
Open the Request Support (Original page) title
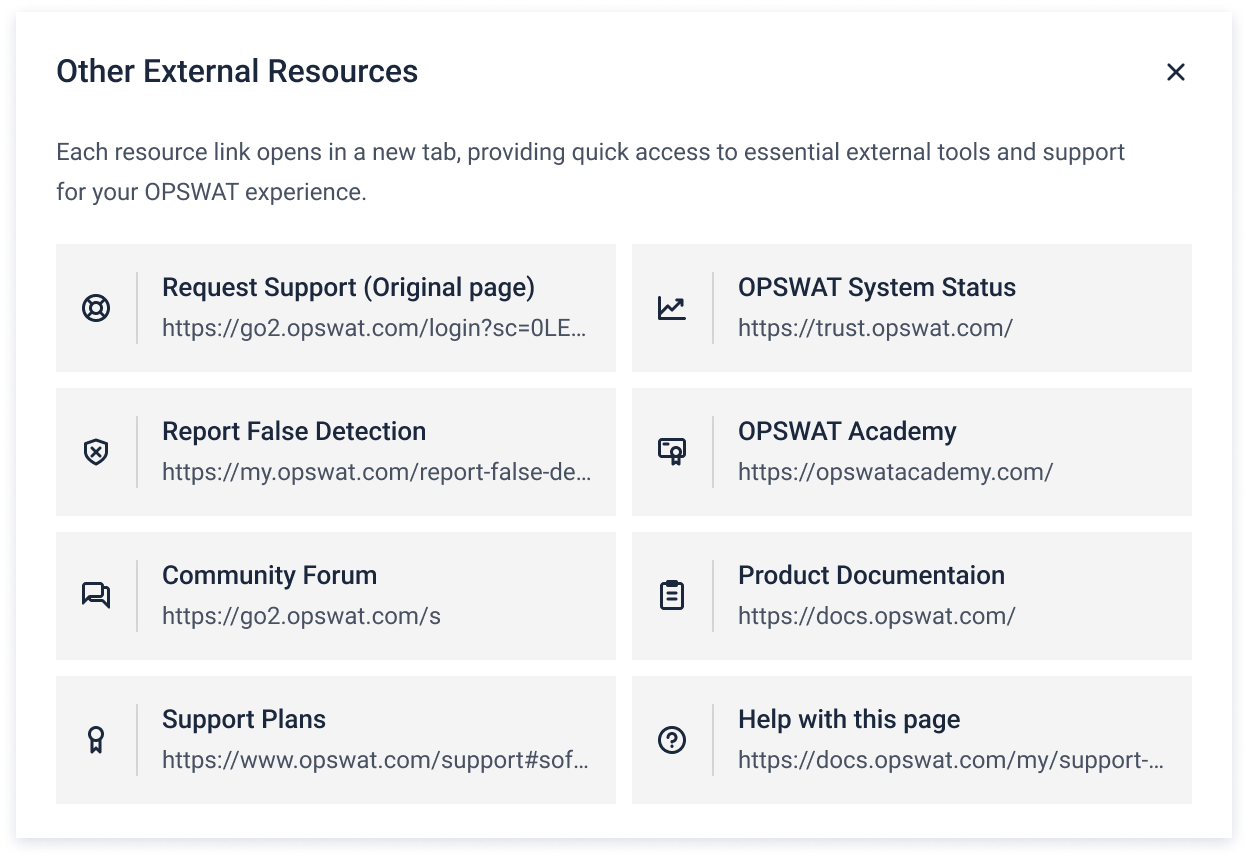point(348,288)
